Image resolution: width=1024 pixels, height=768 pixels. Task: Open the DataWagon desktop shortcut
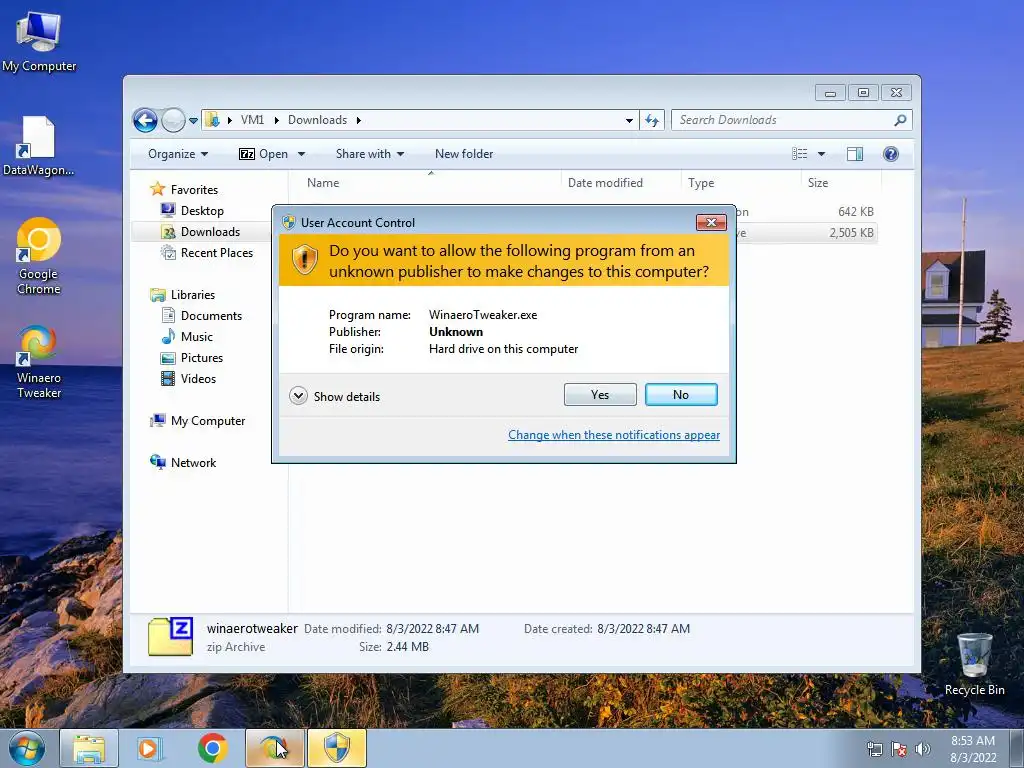[x=38, y=146]
